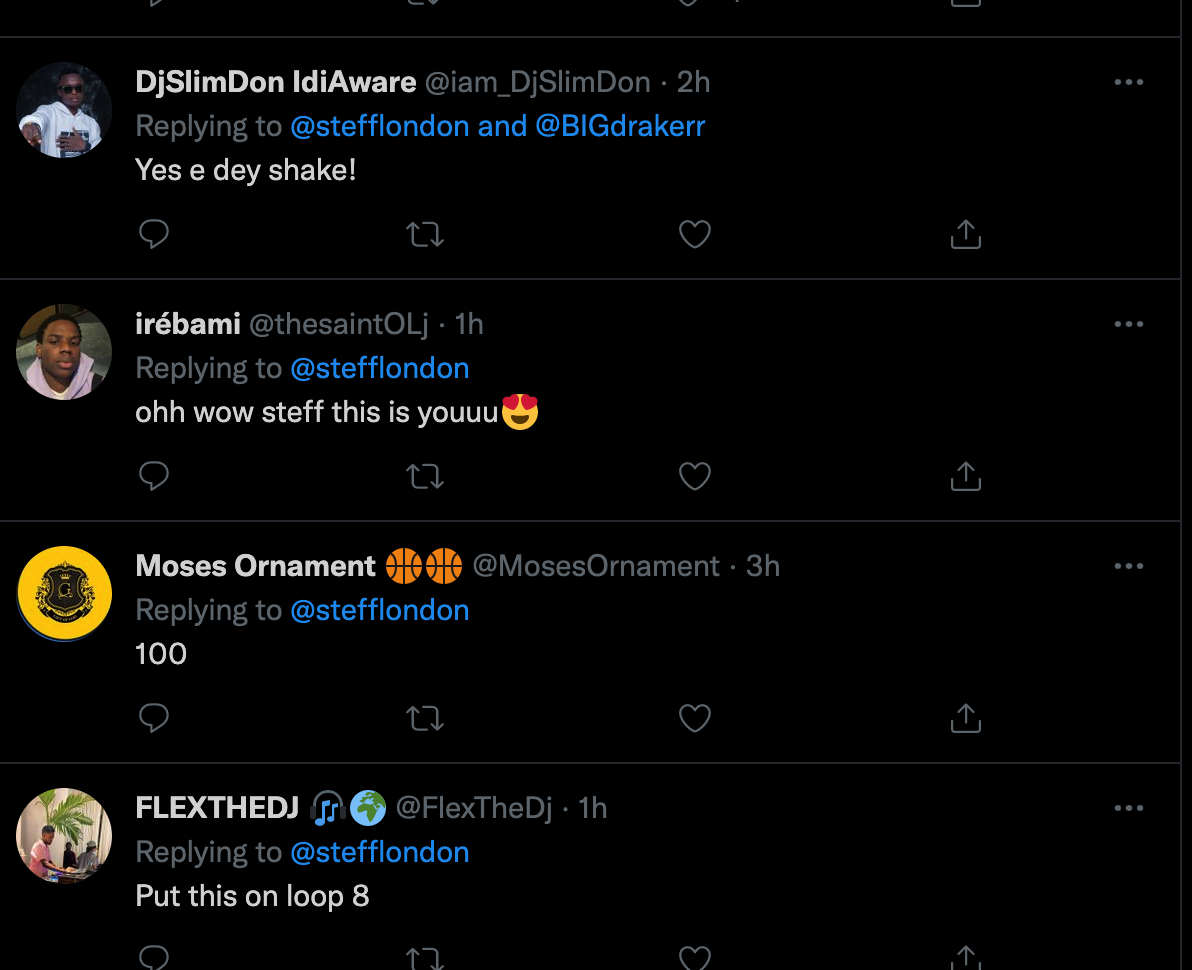The height and width of the screenshot is (970, 1192).
Task: Open more options for DjSlimDon's tweet
Action: click(1128, 82)
